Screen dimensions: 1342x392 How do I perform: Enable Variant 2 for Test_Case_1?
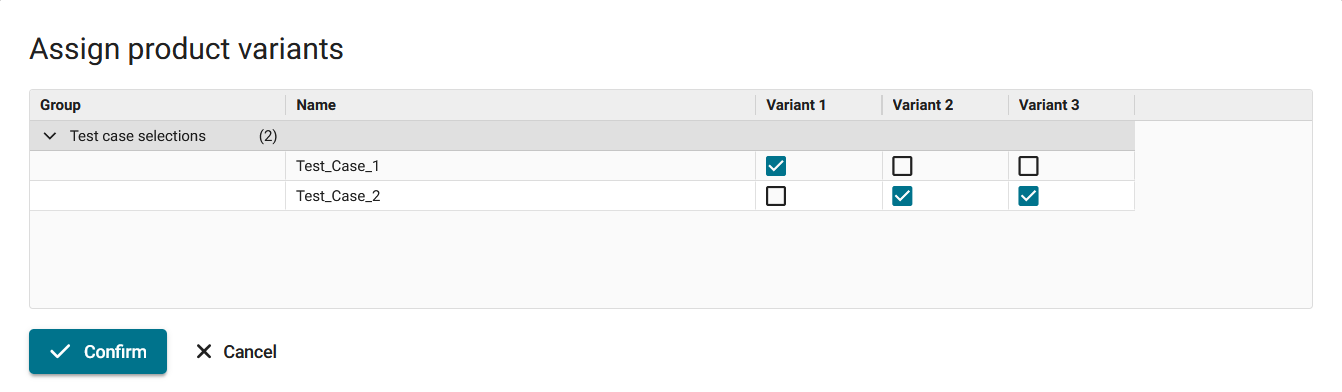[902, 166]
